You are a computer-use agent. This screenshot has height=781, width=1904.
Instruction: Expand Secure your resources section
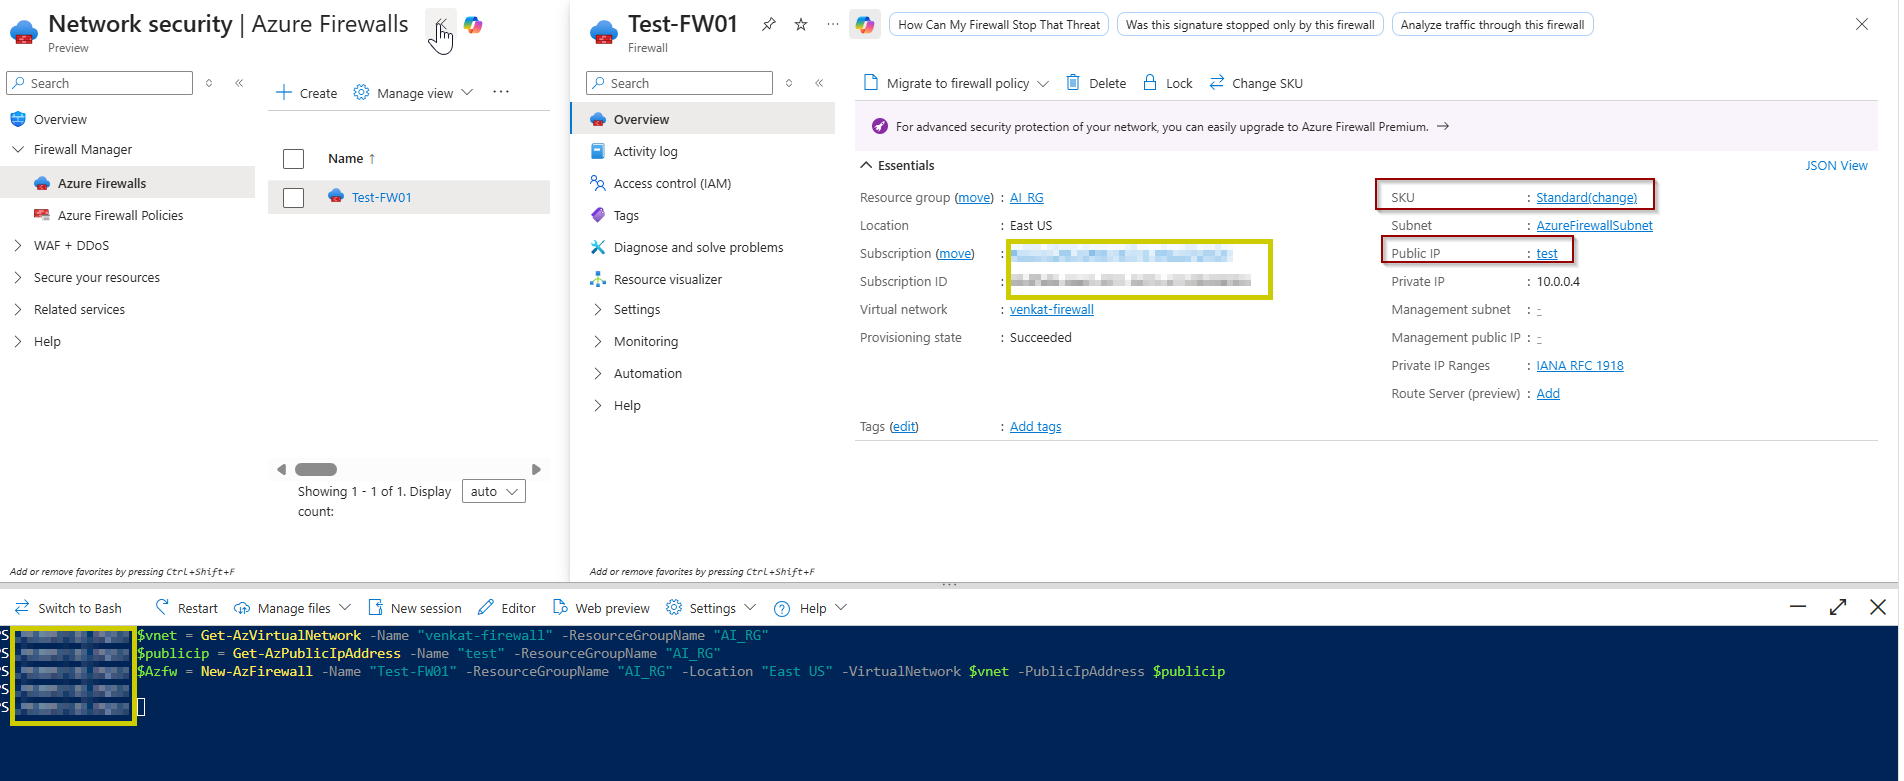pyautogui.click(x=18, y=278)
